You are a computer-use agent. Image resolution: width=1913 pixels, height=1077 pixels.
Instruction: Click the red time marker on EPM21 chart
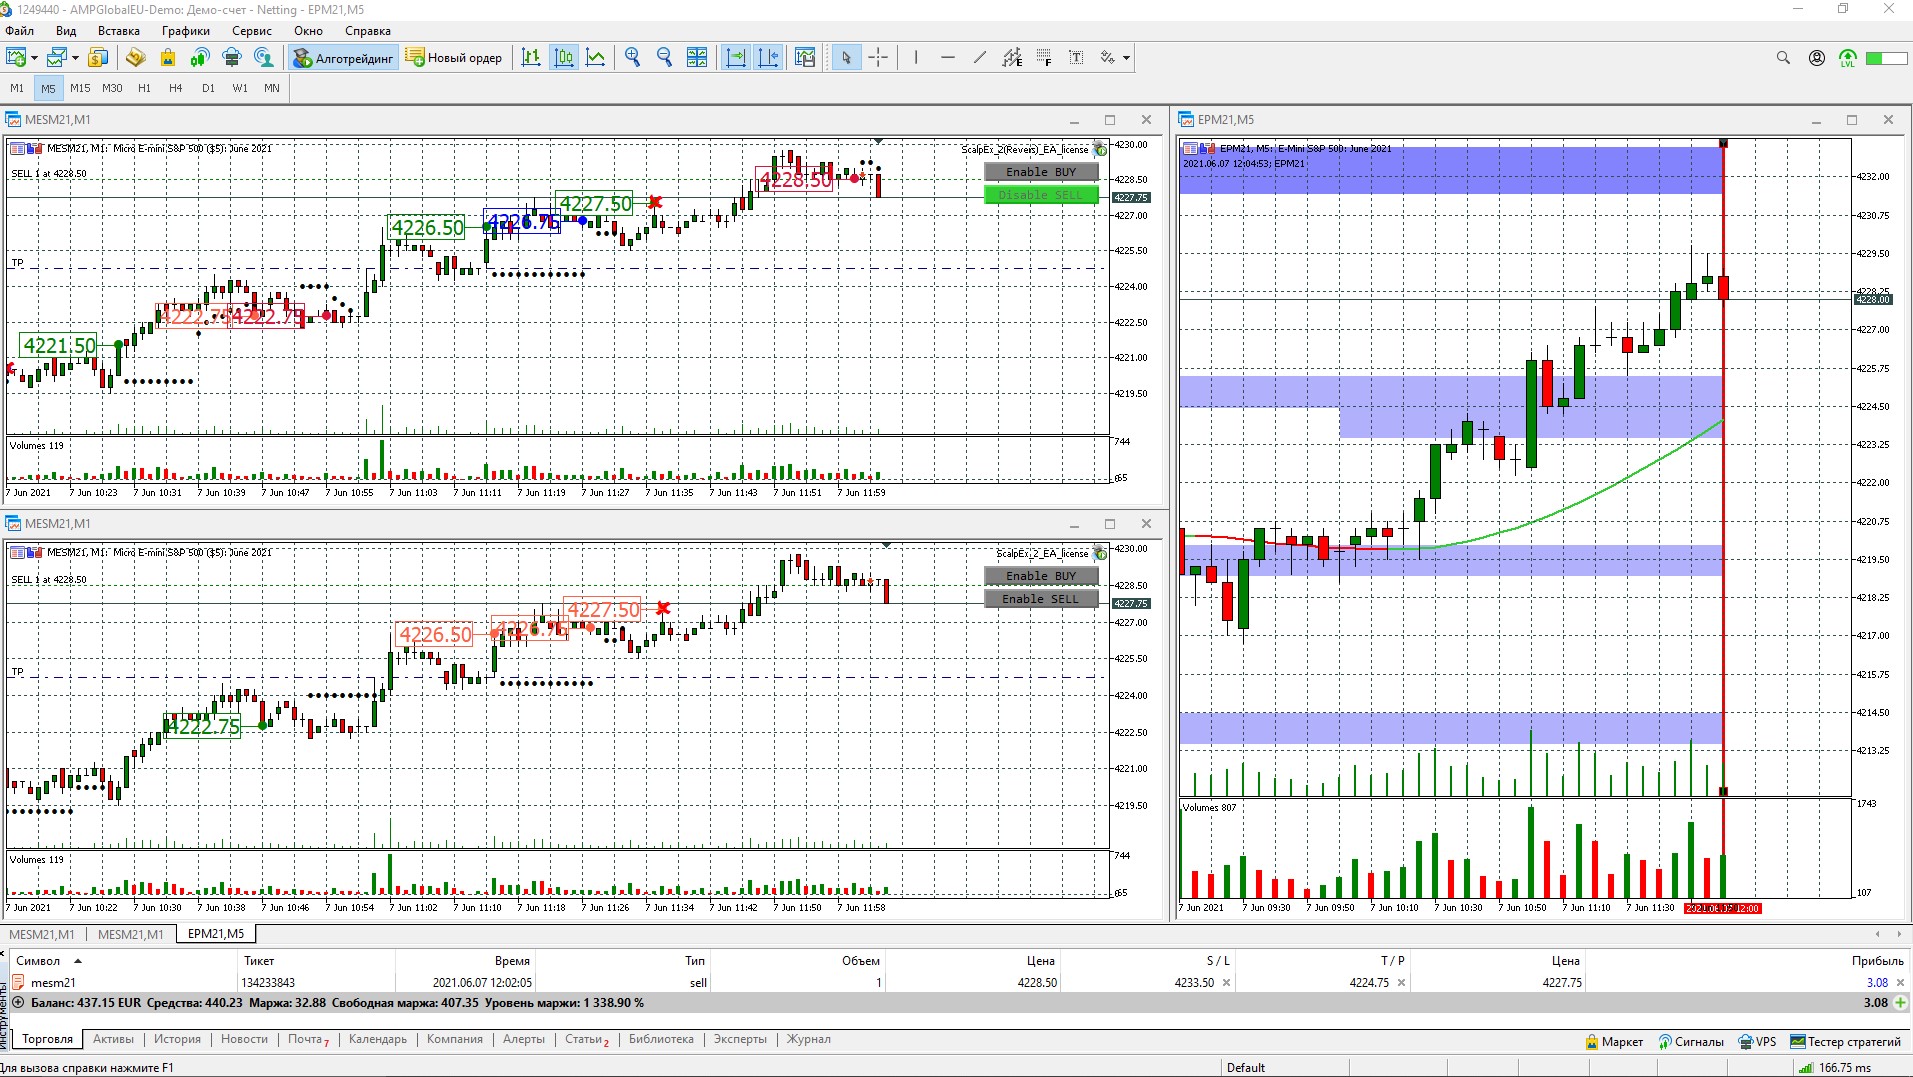[x=1723, y=908]
